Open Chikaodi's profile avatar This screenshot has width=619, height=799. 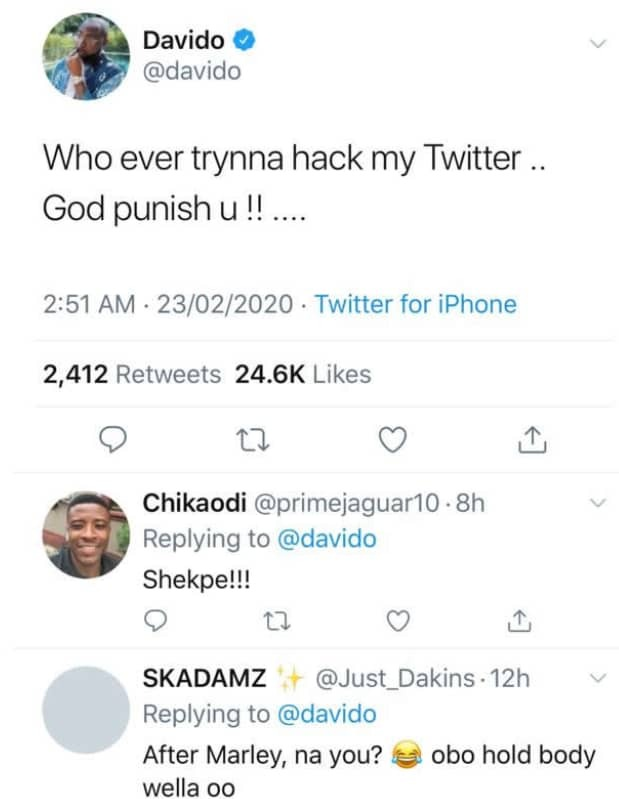click(87, 534)
